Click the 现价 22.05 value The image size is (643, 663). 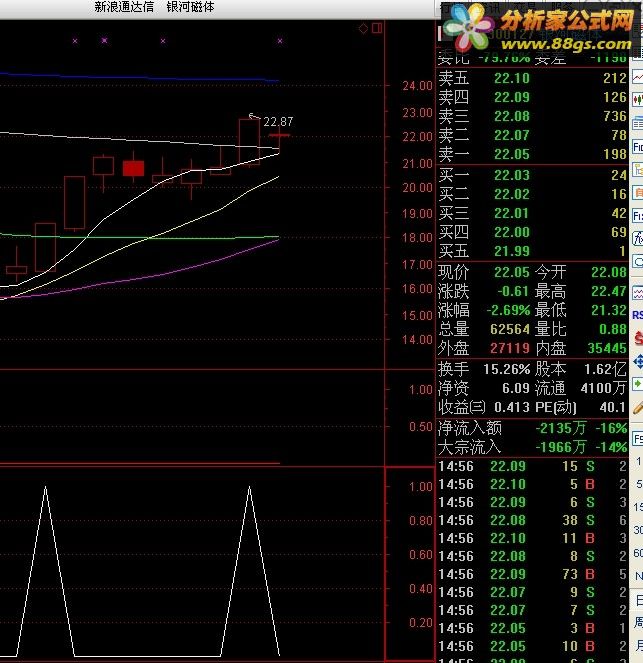pyautogui.click(x=512, y=272)
